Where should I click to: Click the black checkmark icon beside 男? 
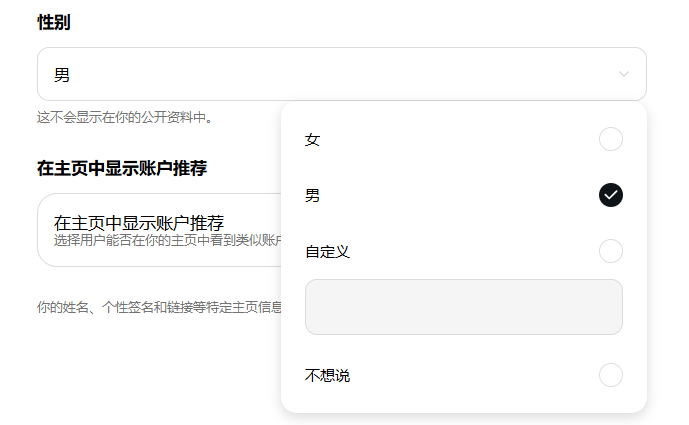point(610,195)
